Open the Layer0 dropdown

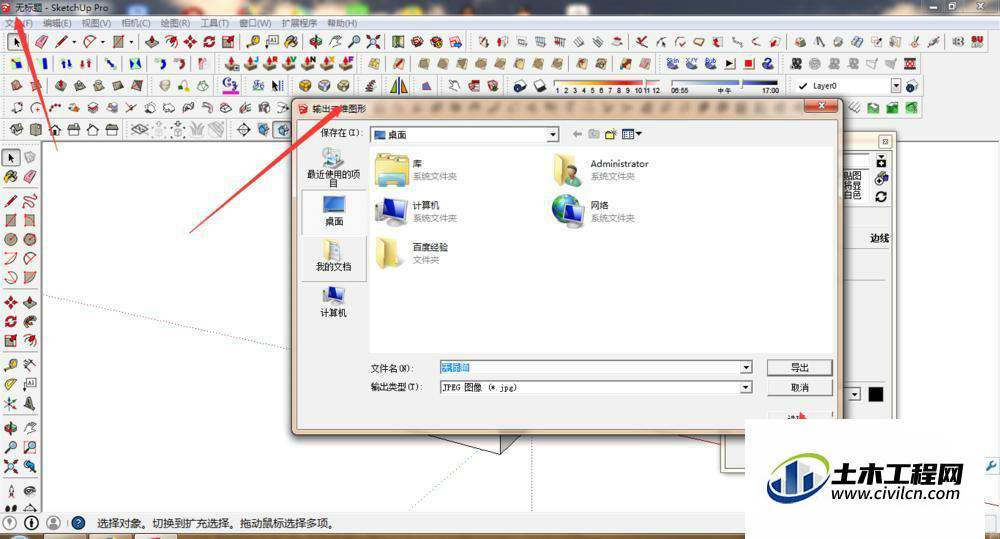[x=895, y=85]
